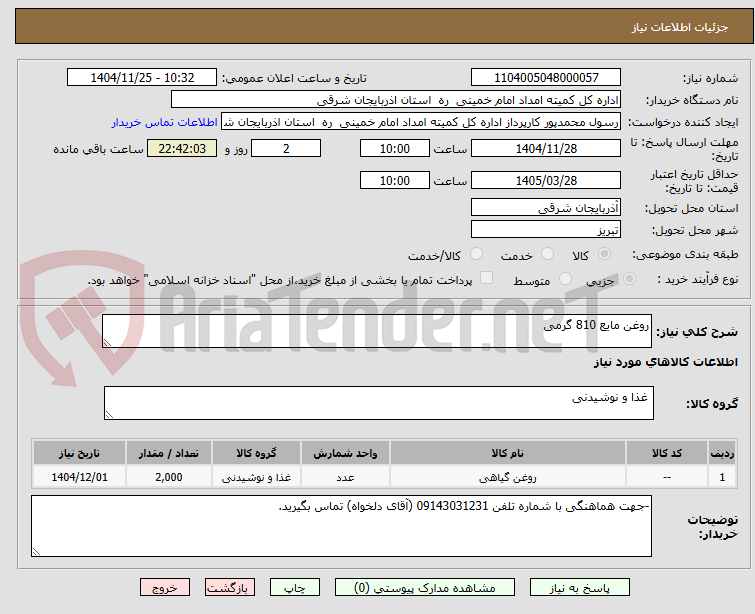This screenshot has height=614, width=755.
Task: Click the واحد شمارش column header
Action: click(345, 453)
